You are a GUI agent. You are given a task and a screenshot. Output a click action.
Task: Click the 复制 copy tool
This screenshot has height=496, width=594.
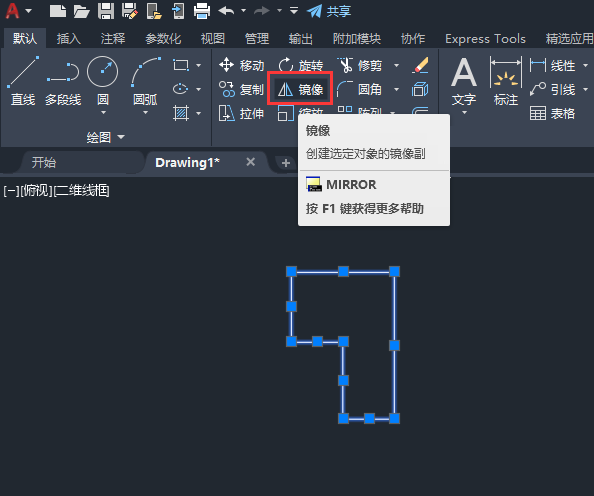pyautogui.click(x=241, y=89)
